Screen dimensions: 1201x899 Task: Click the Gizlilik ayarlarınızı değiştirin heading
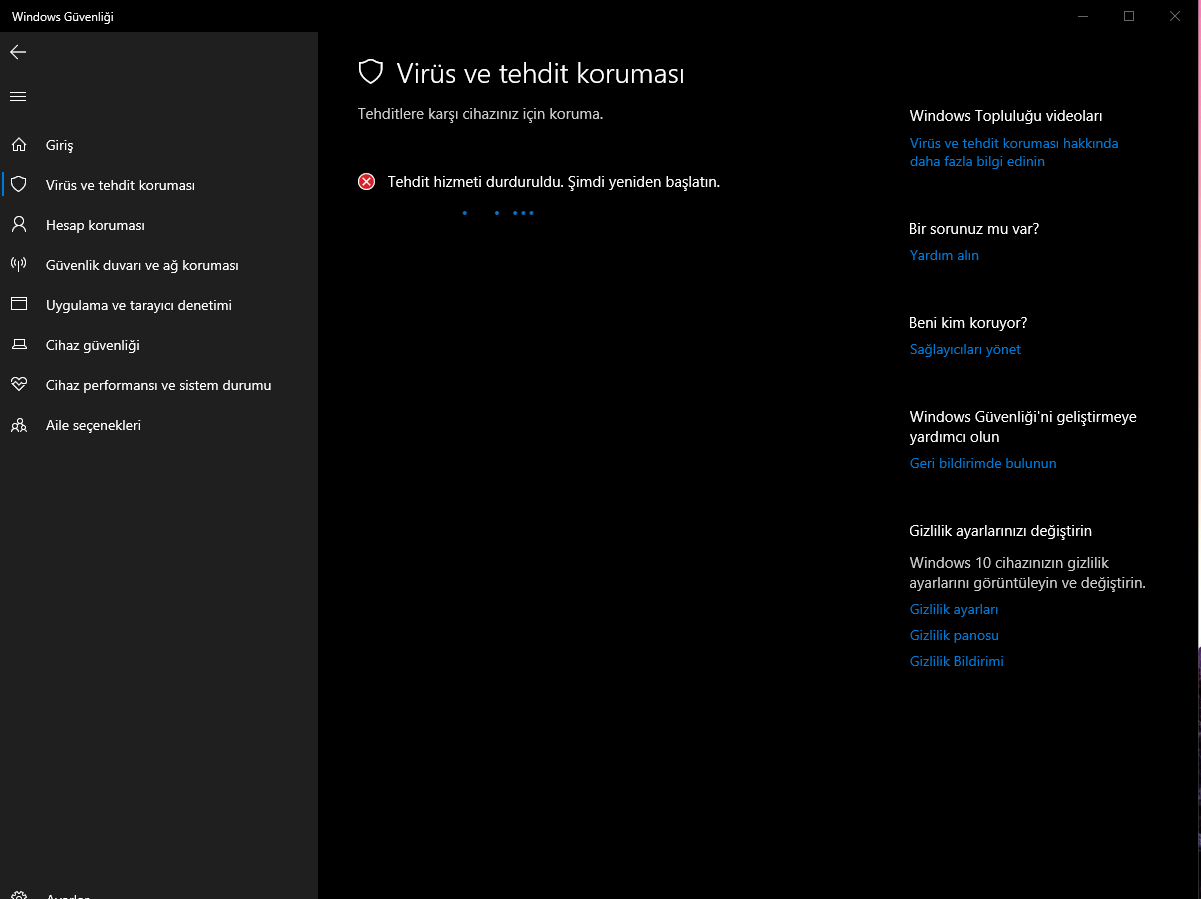coord(1001,531)
